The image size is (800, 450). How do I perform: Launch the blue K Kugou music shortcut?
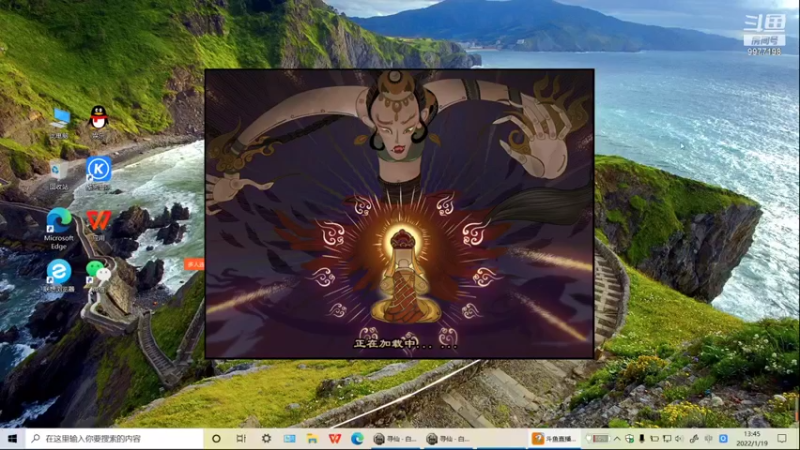tap(98, 173)
